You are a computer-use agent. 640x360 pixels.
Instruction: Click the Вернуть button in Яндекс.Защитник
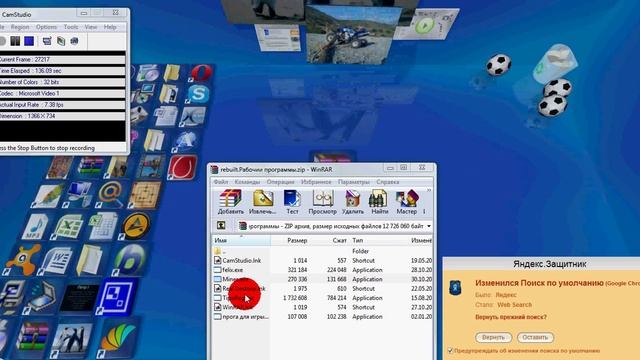(x=493, y=337)
